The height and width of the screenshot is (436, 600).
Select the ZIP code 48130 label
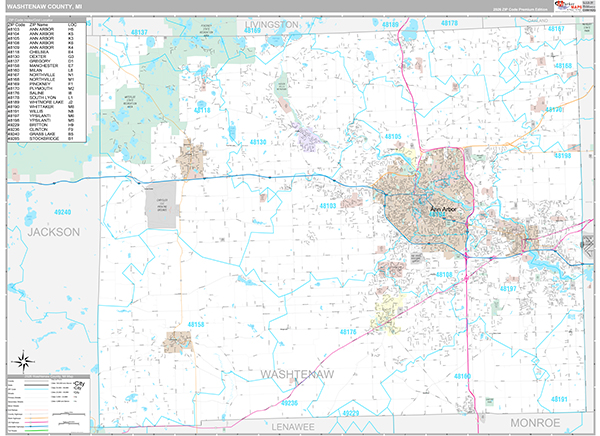[258, 143]
